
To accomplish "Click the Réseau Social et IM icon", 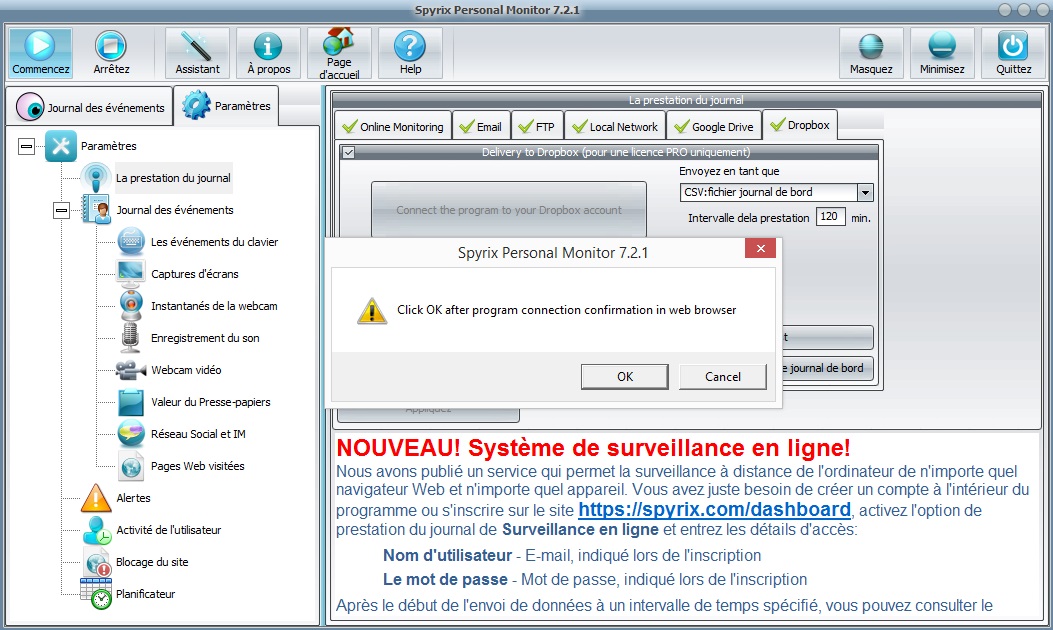I will [131, 434].
